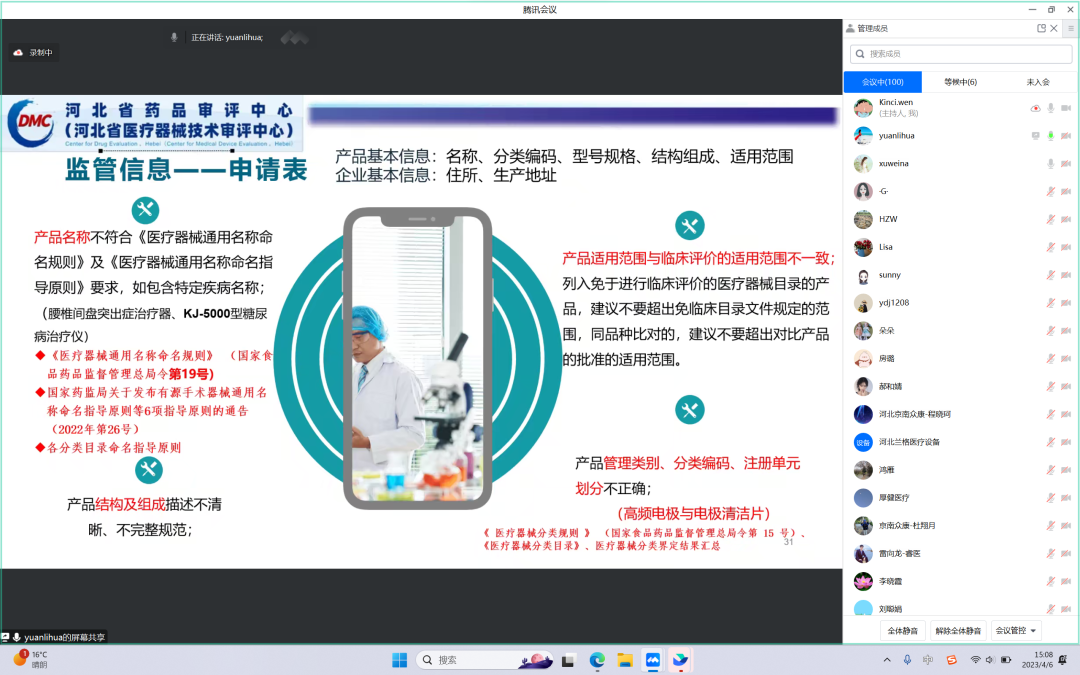Toggle xuweina's microphone
1080x675 pixels.
(x=1050, y=164)
